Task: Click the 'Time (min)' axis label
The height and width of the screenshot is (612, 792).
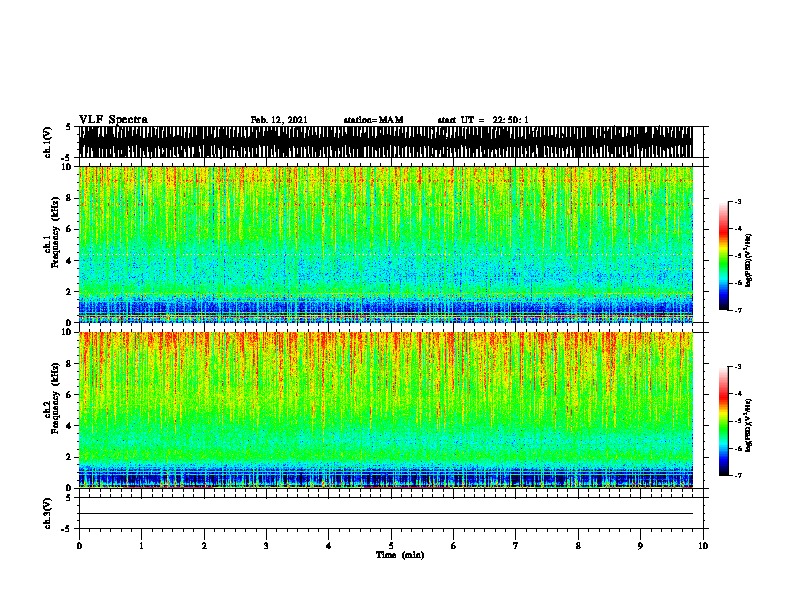Action: [400, 555]
